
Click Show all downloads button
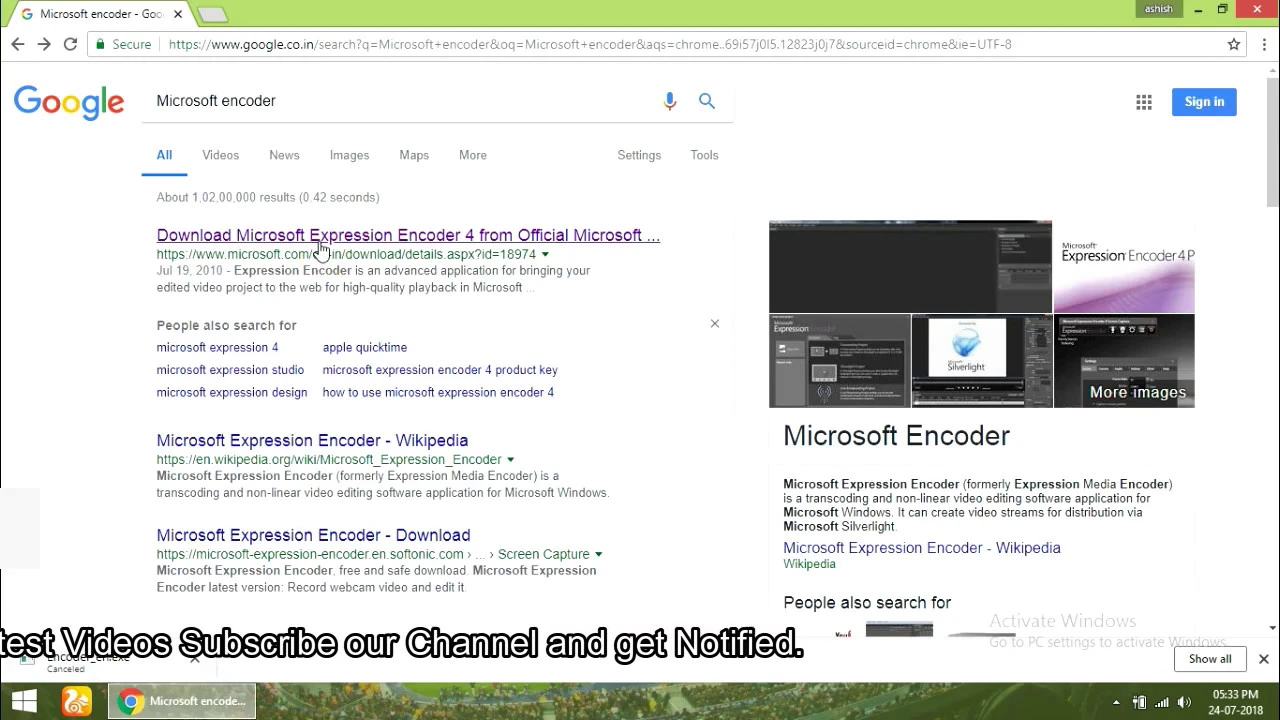coord(1210,659)
